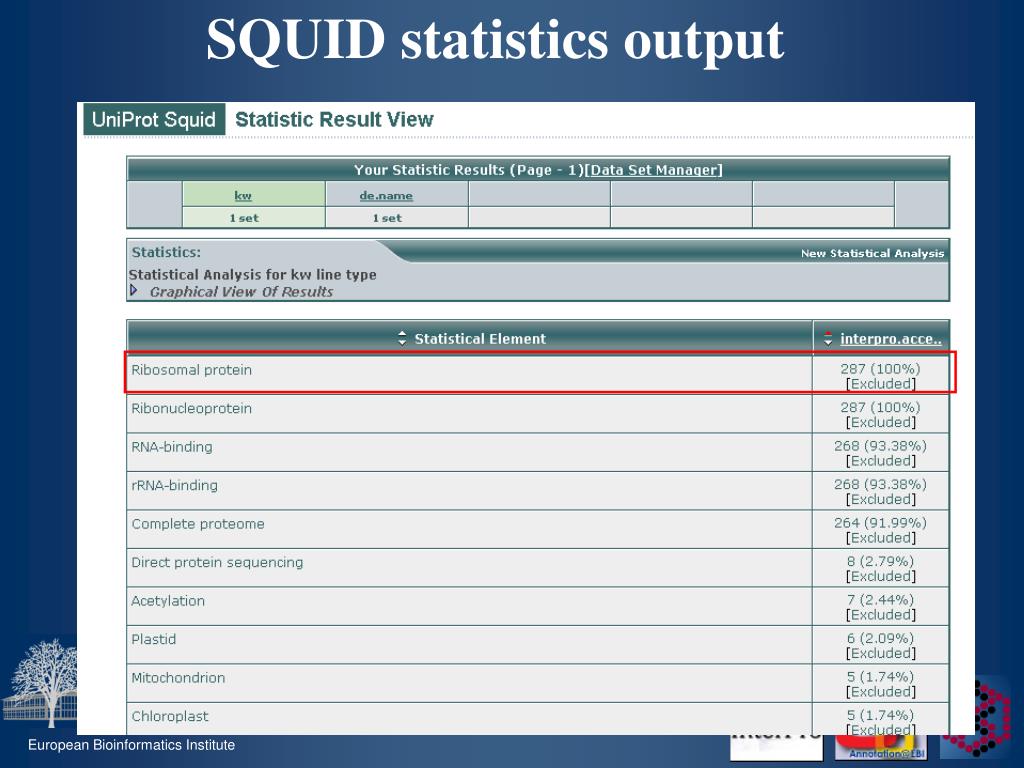The image size is (1024, 768).
Task: Click the 287 (100%) Ribosomal protein count
Action: pos(880,369)
